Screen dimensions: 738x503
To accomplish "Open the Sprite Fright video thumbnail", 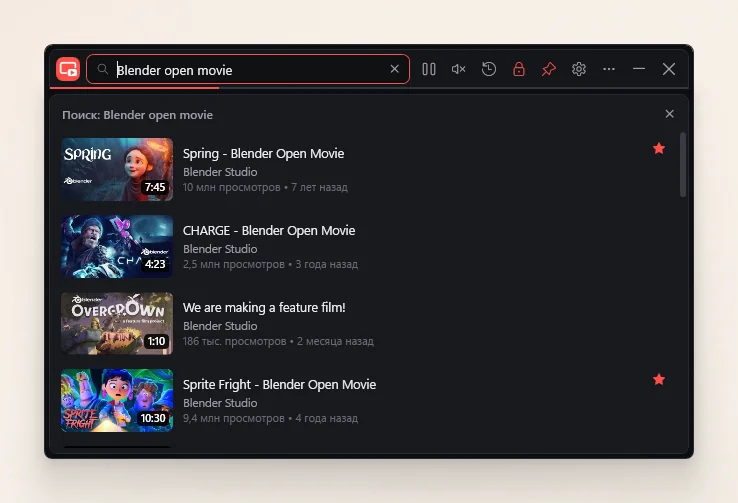I will 117,400.
